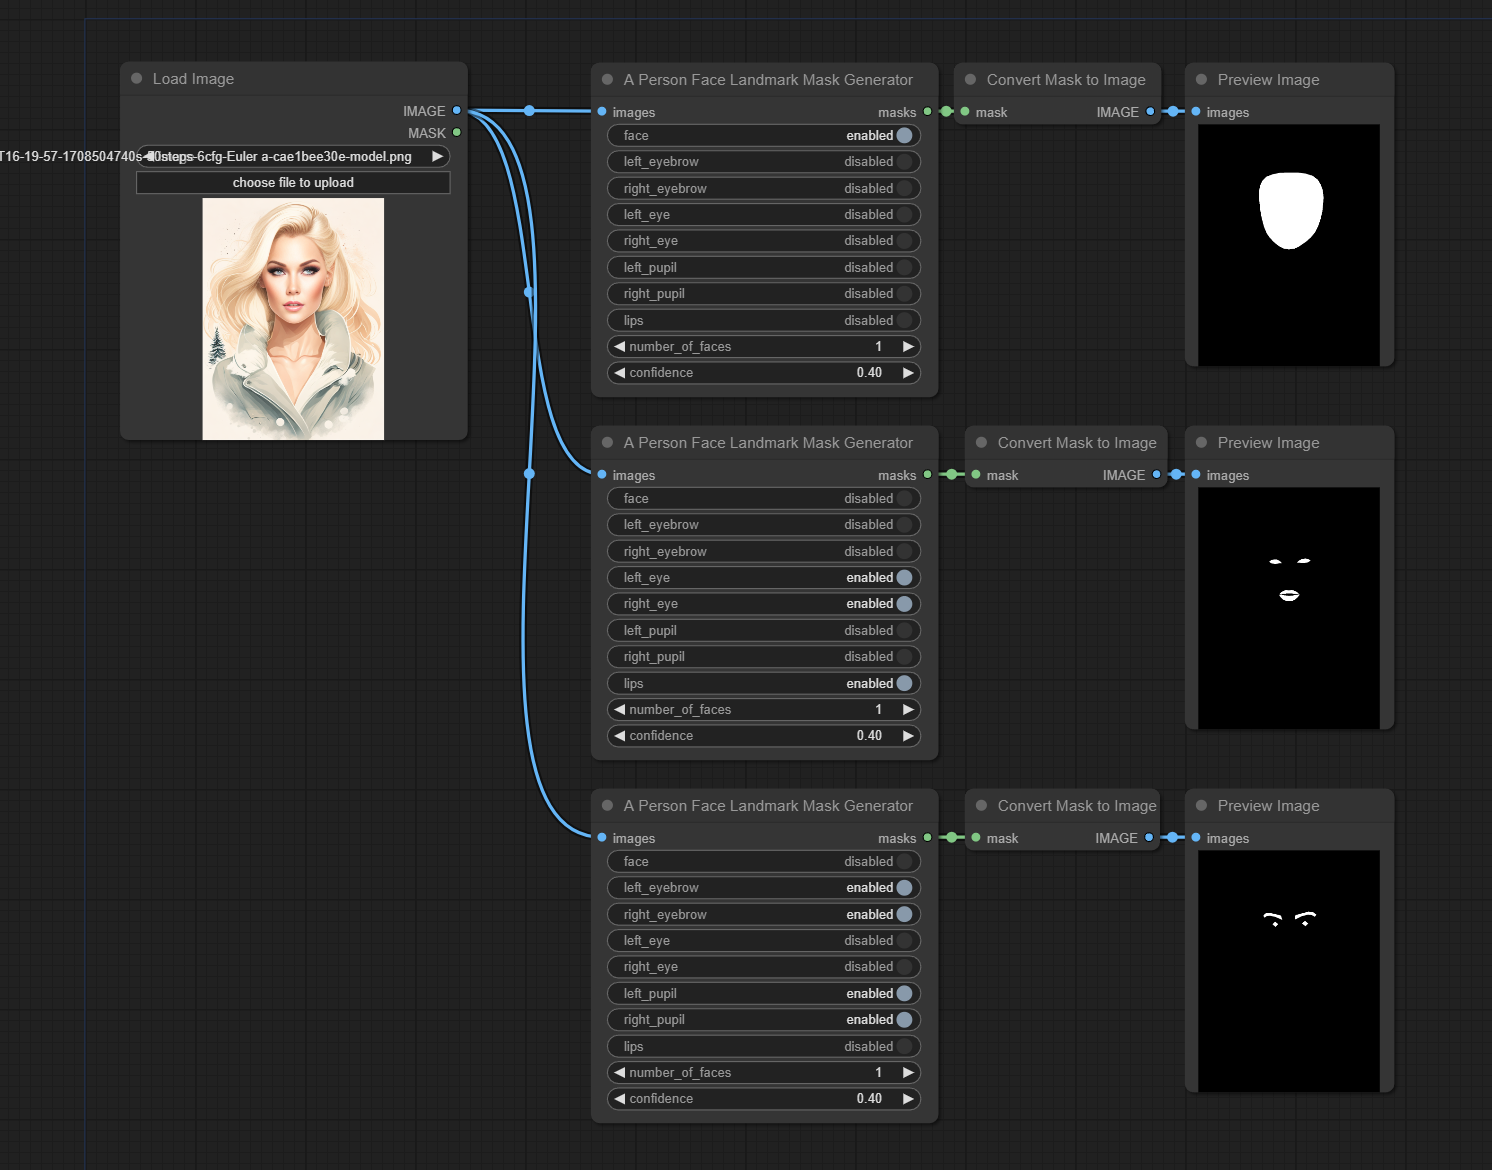
Task: Click collapse dot of bottom Convert Mask to Image node
Action: (x=981, y=806)
